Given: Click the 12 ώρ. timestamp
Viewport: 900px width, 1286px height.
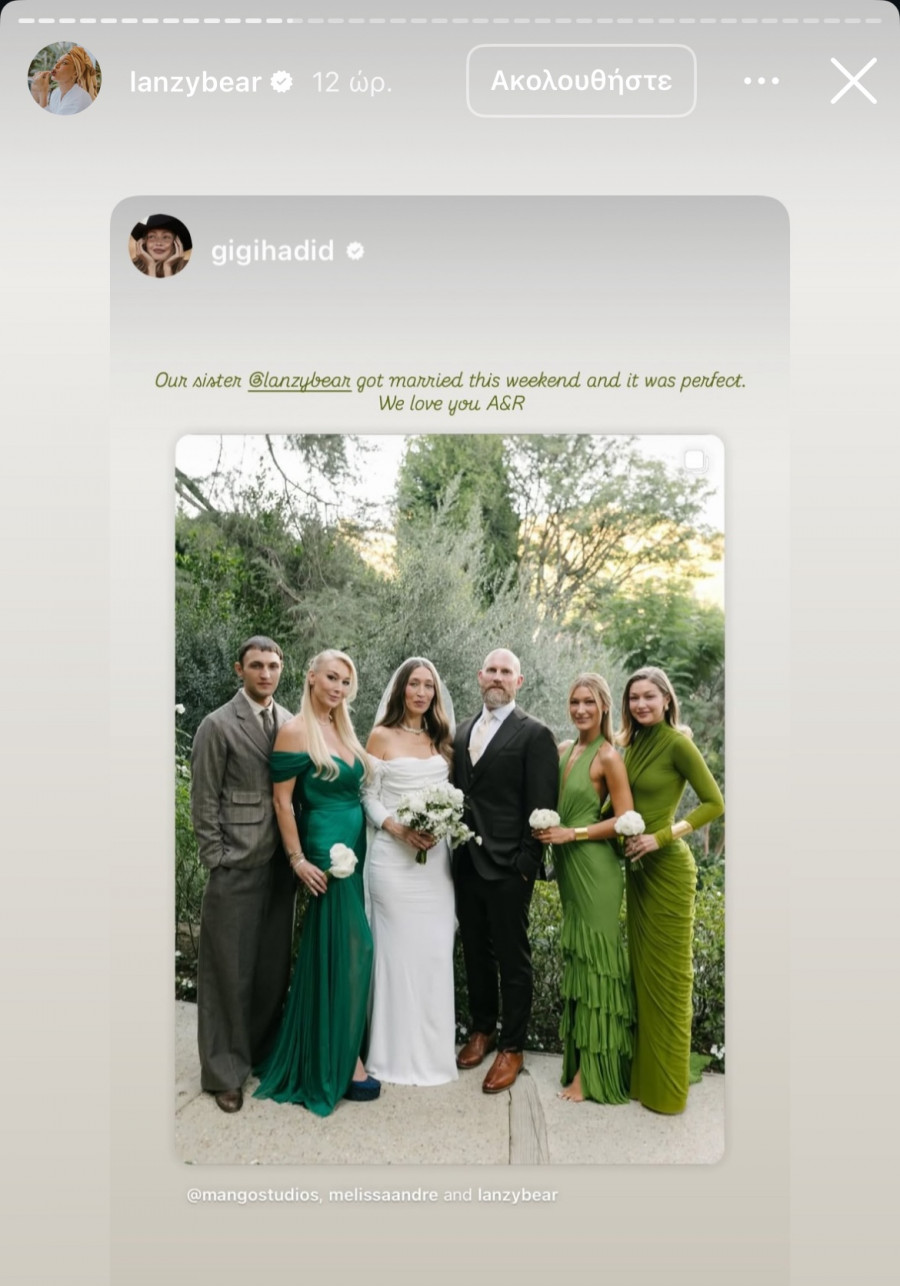Looking at the screenshot, I should [x=352, y=82].
